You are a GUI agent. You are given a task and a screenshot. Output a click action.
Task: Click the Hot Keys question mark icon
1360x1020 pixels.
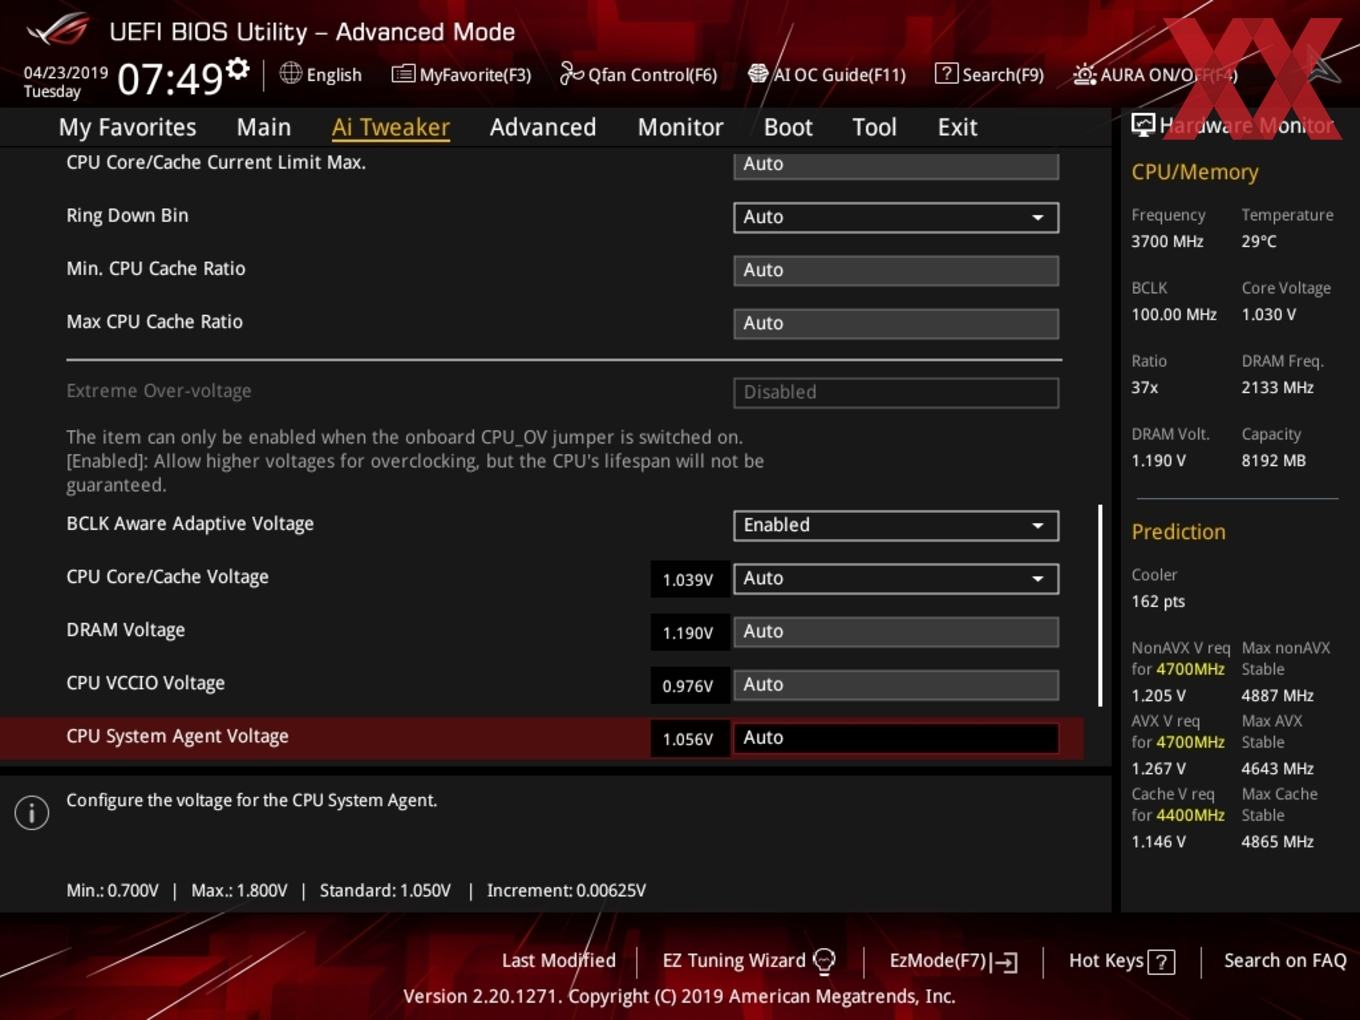[1161, 962]
